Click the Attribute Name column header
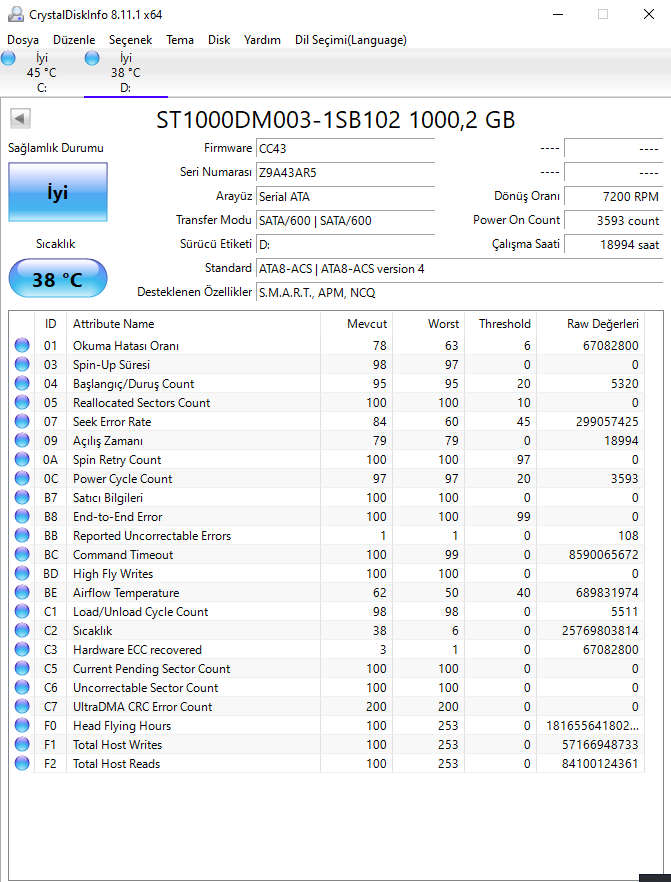Screen dimensions: 671x882 [x=193, y=324]
